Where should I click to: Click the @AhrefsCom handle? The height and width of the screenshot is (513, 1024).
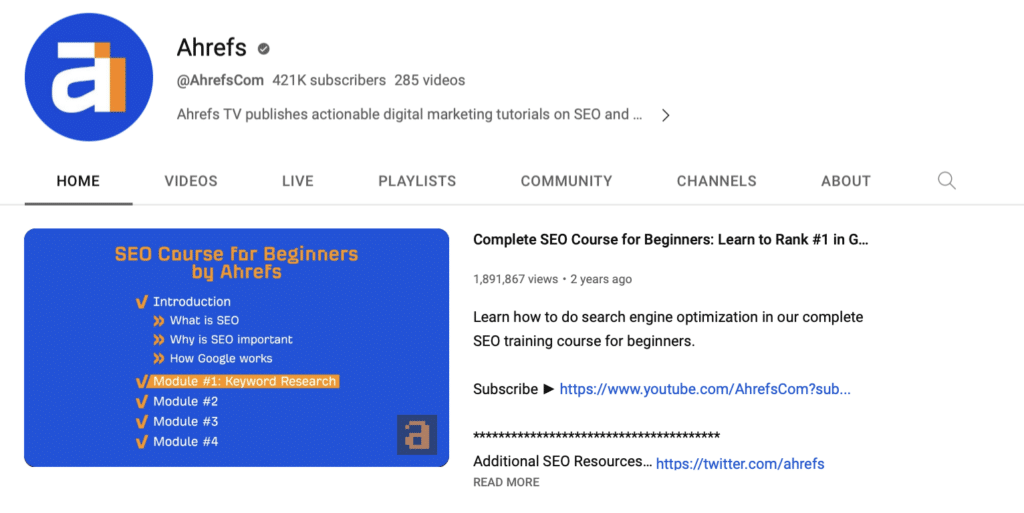point(220,80)
